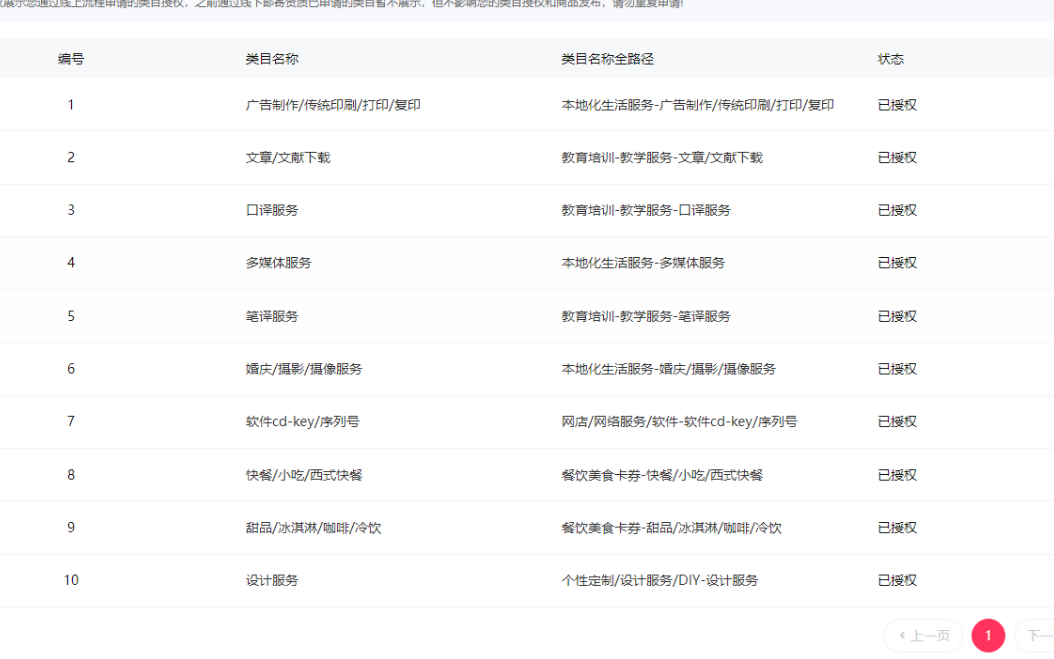Click the previous page button 上一页
This screenshot has height=659, width=1054.
tap(923, 636)
